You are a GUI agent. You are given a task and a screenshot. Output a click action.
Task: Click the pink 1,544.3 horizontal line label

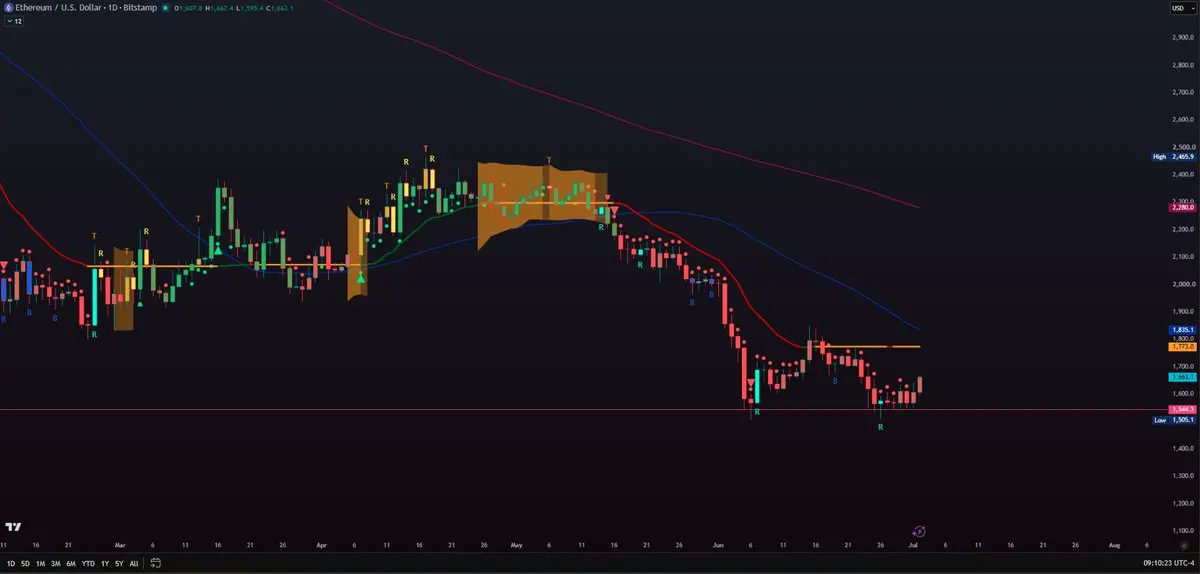point(1181,410)
